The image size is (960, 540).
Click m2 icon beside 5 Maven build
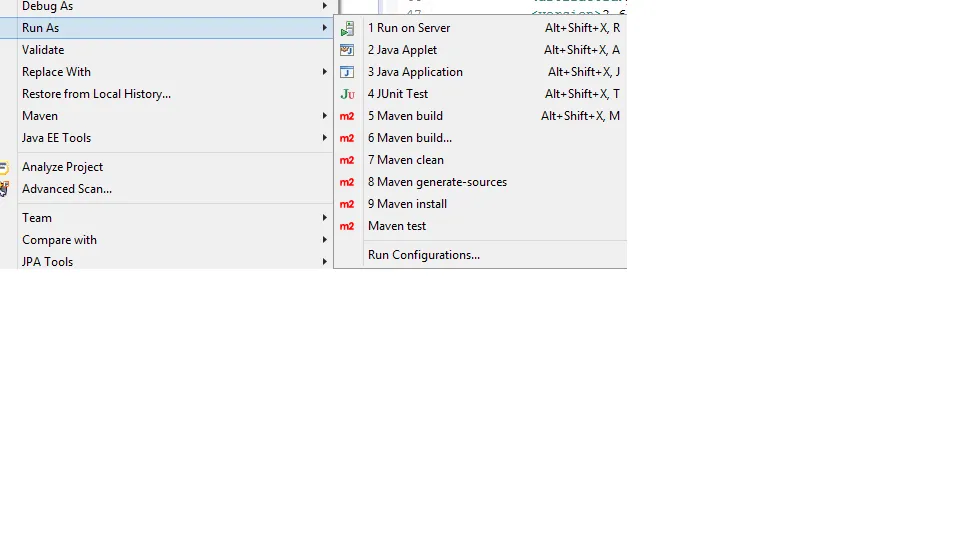[347, 116]
